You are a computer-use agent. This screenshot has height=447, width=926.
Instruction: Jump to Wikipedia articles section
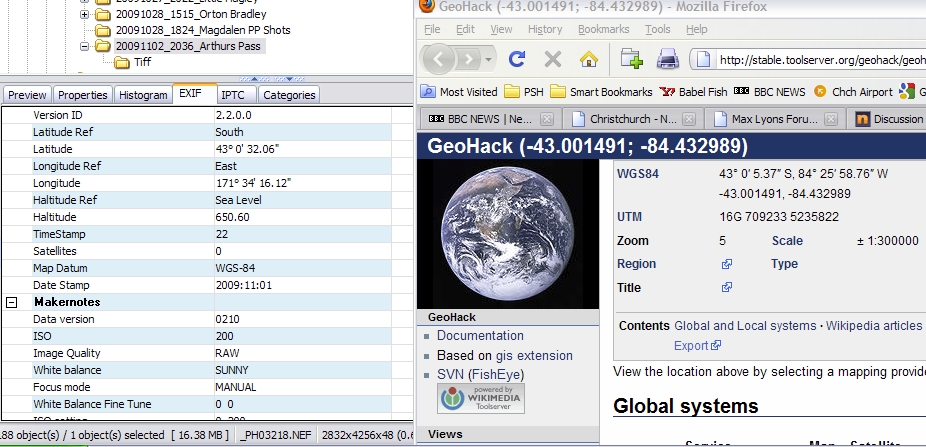coord(874,326)
